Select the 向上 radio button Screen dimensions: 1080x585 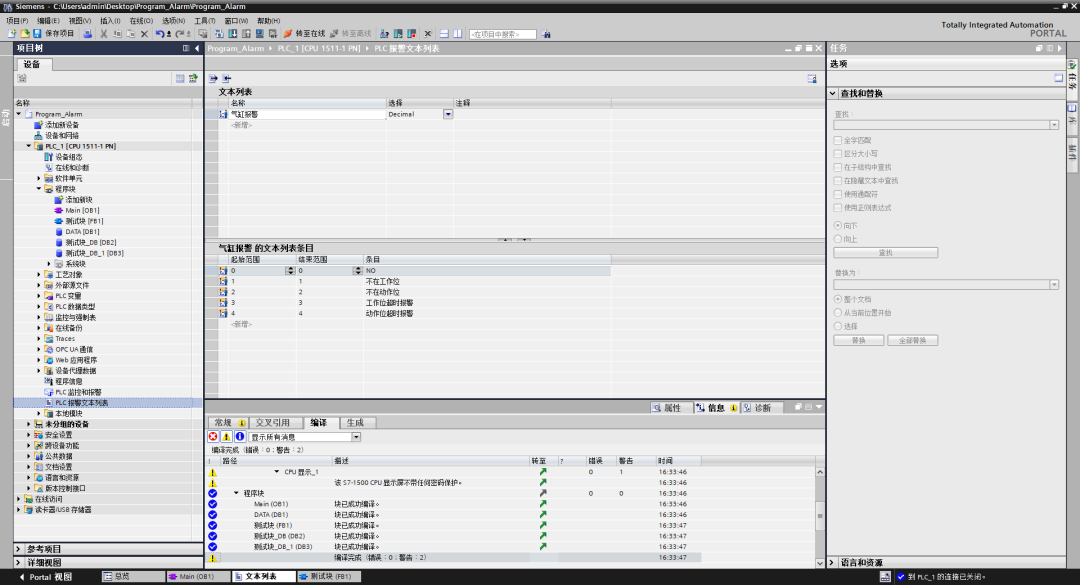838,239
